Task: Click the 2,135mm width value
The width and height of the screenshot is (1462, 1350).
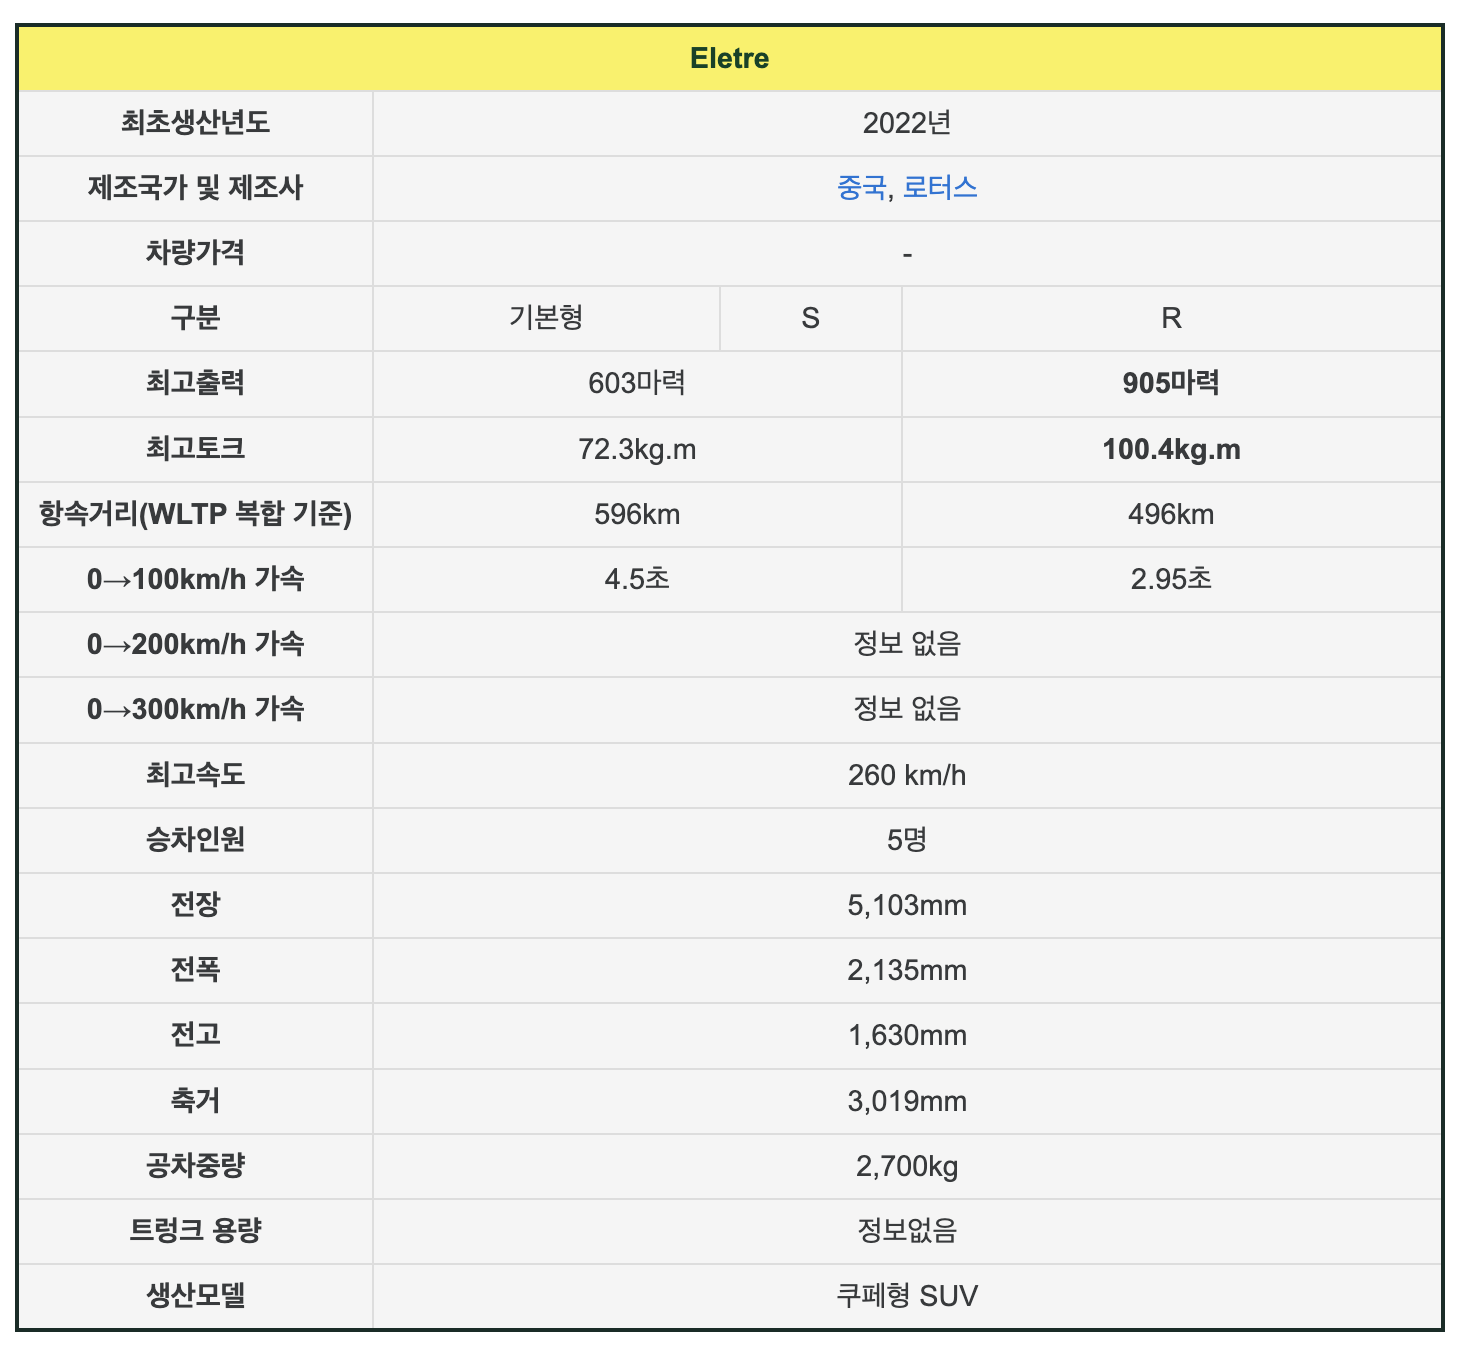Action: 907,970
